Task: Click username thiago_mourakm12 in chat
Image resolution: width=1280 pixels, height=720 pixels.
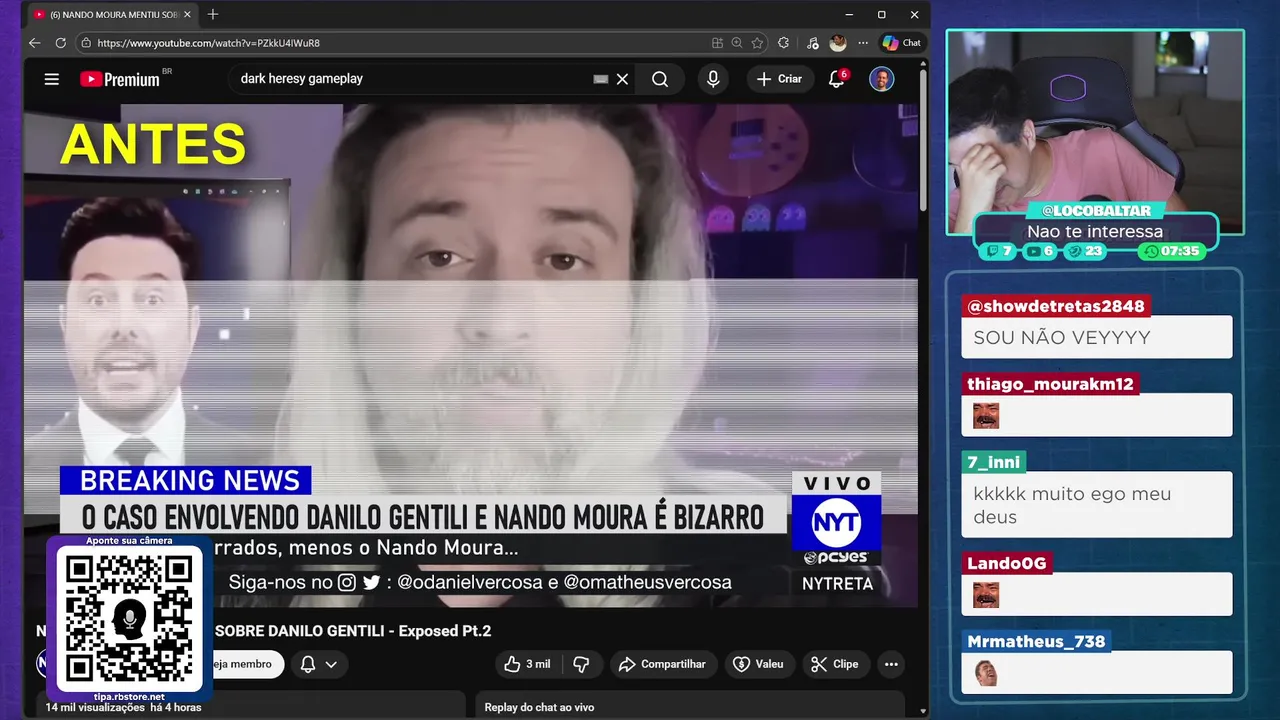Action: point(1050,384)
